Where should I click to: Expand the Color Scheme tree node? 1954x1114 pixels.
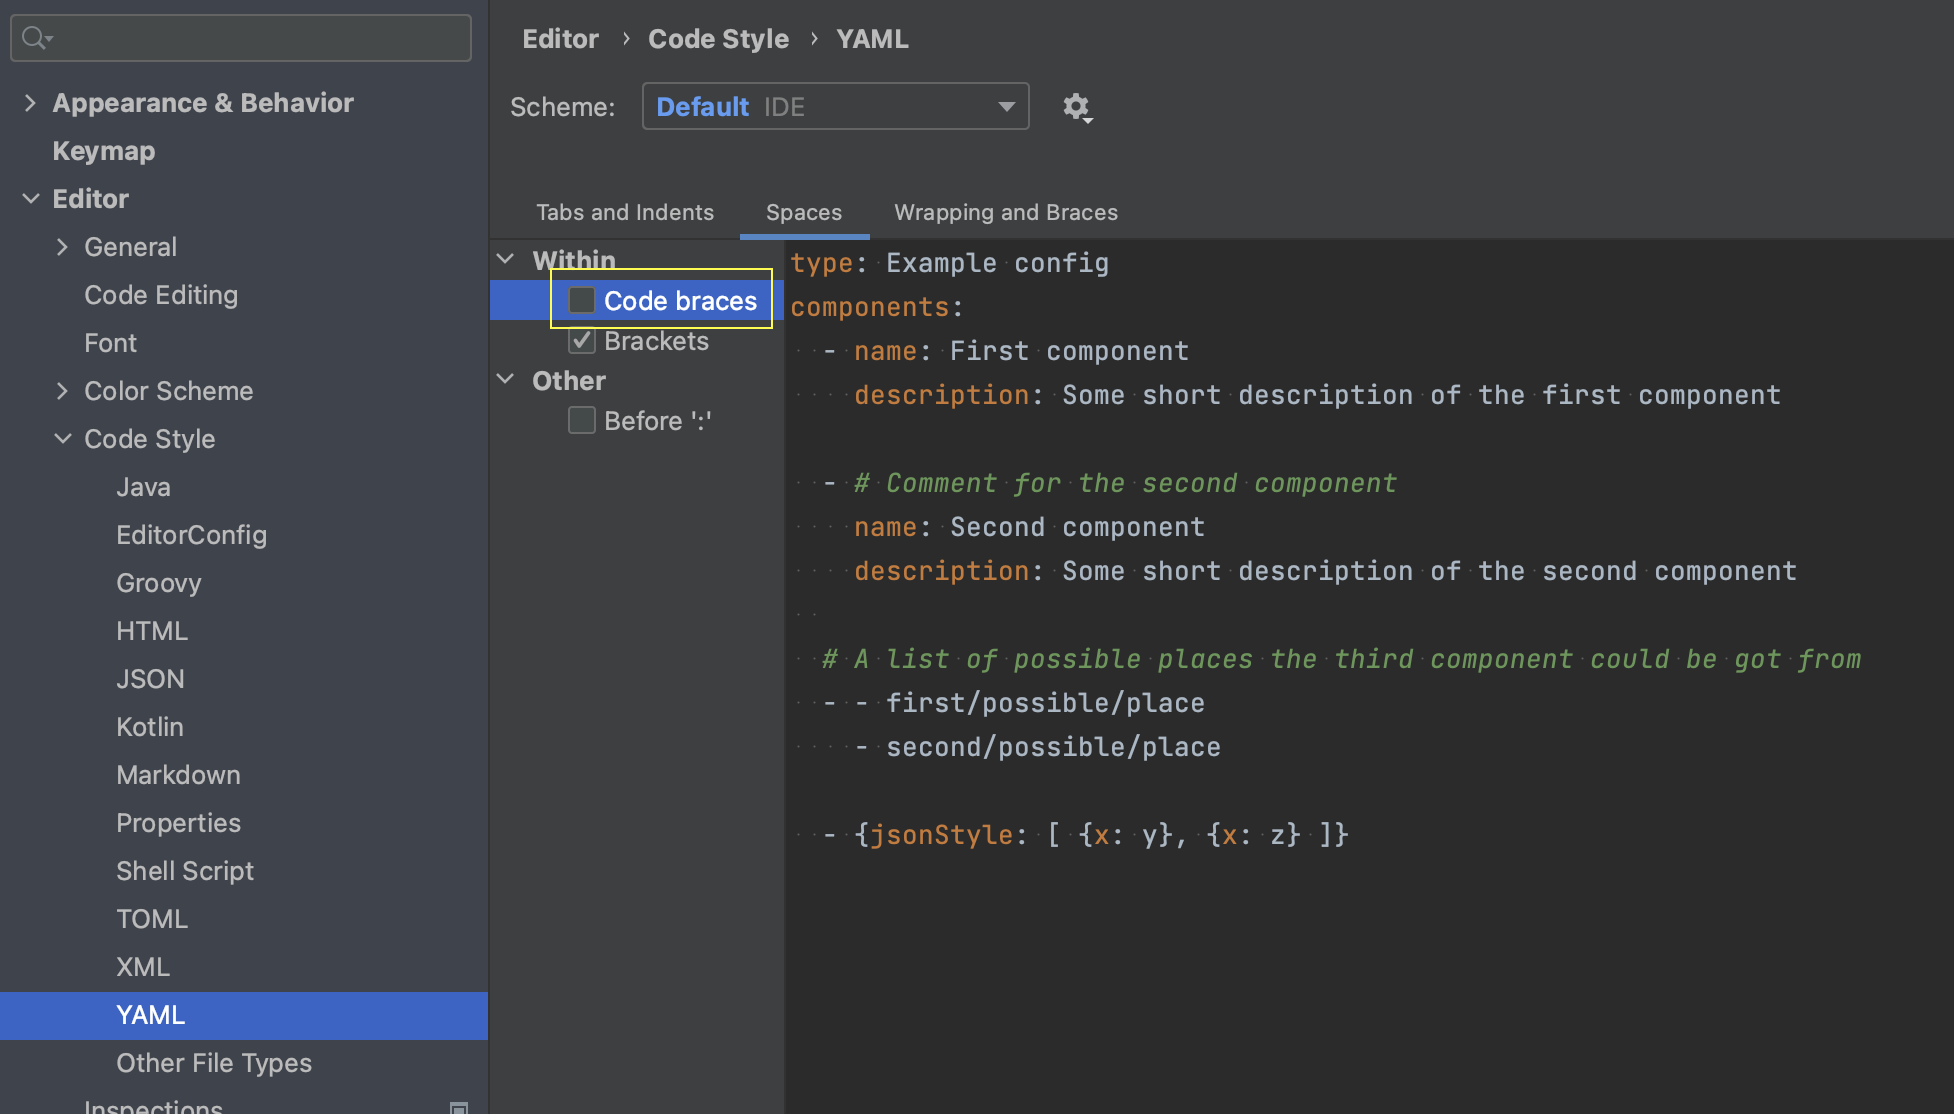[x=63, y=390]
